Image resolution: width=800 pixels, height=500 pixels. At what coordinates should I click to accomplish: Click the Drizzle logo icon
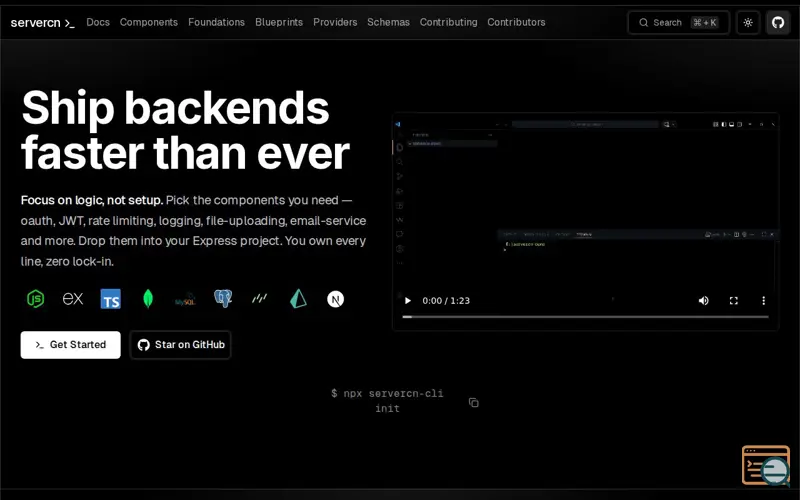[x=260, y=298]
